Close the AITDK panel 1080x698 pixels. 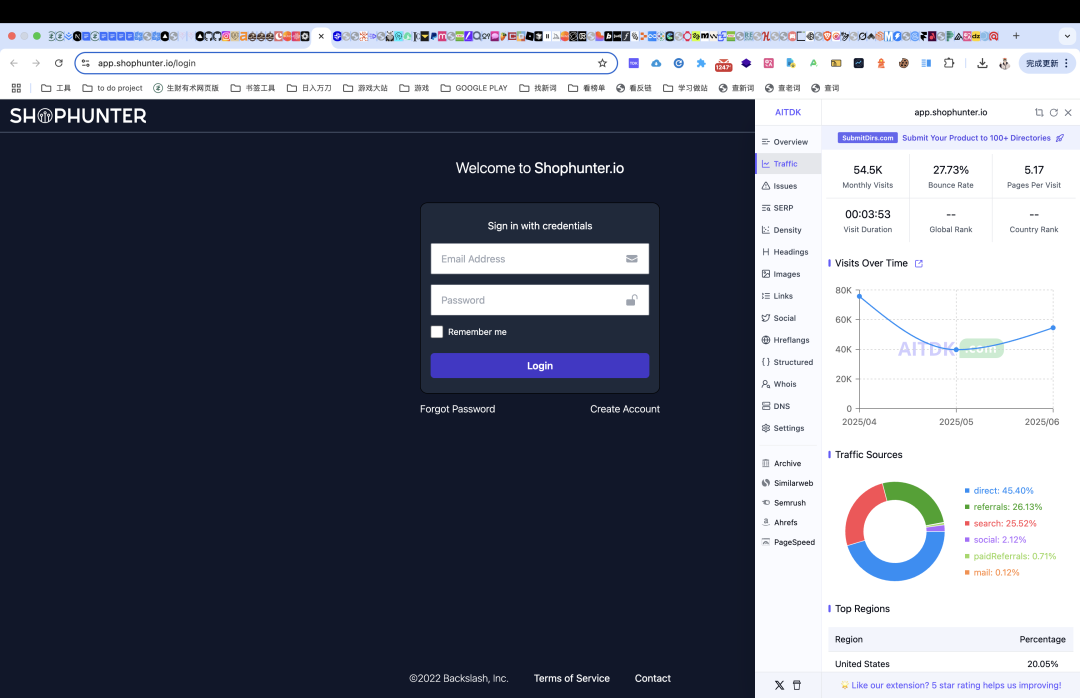point(1068,112)
